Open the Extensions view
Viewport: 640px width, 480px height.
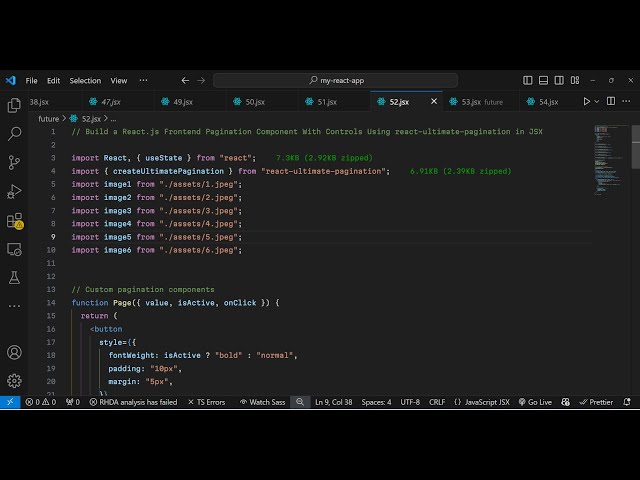pyautogui.click(x=14, y=220)
